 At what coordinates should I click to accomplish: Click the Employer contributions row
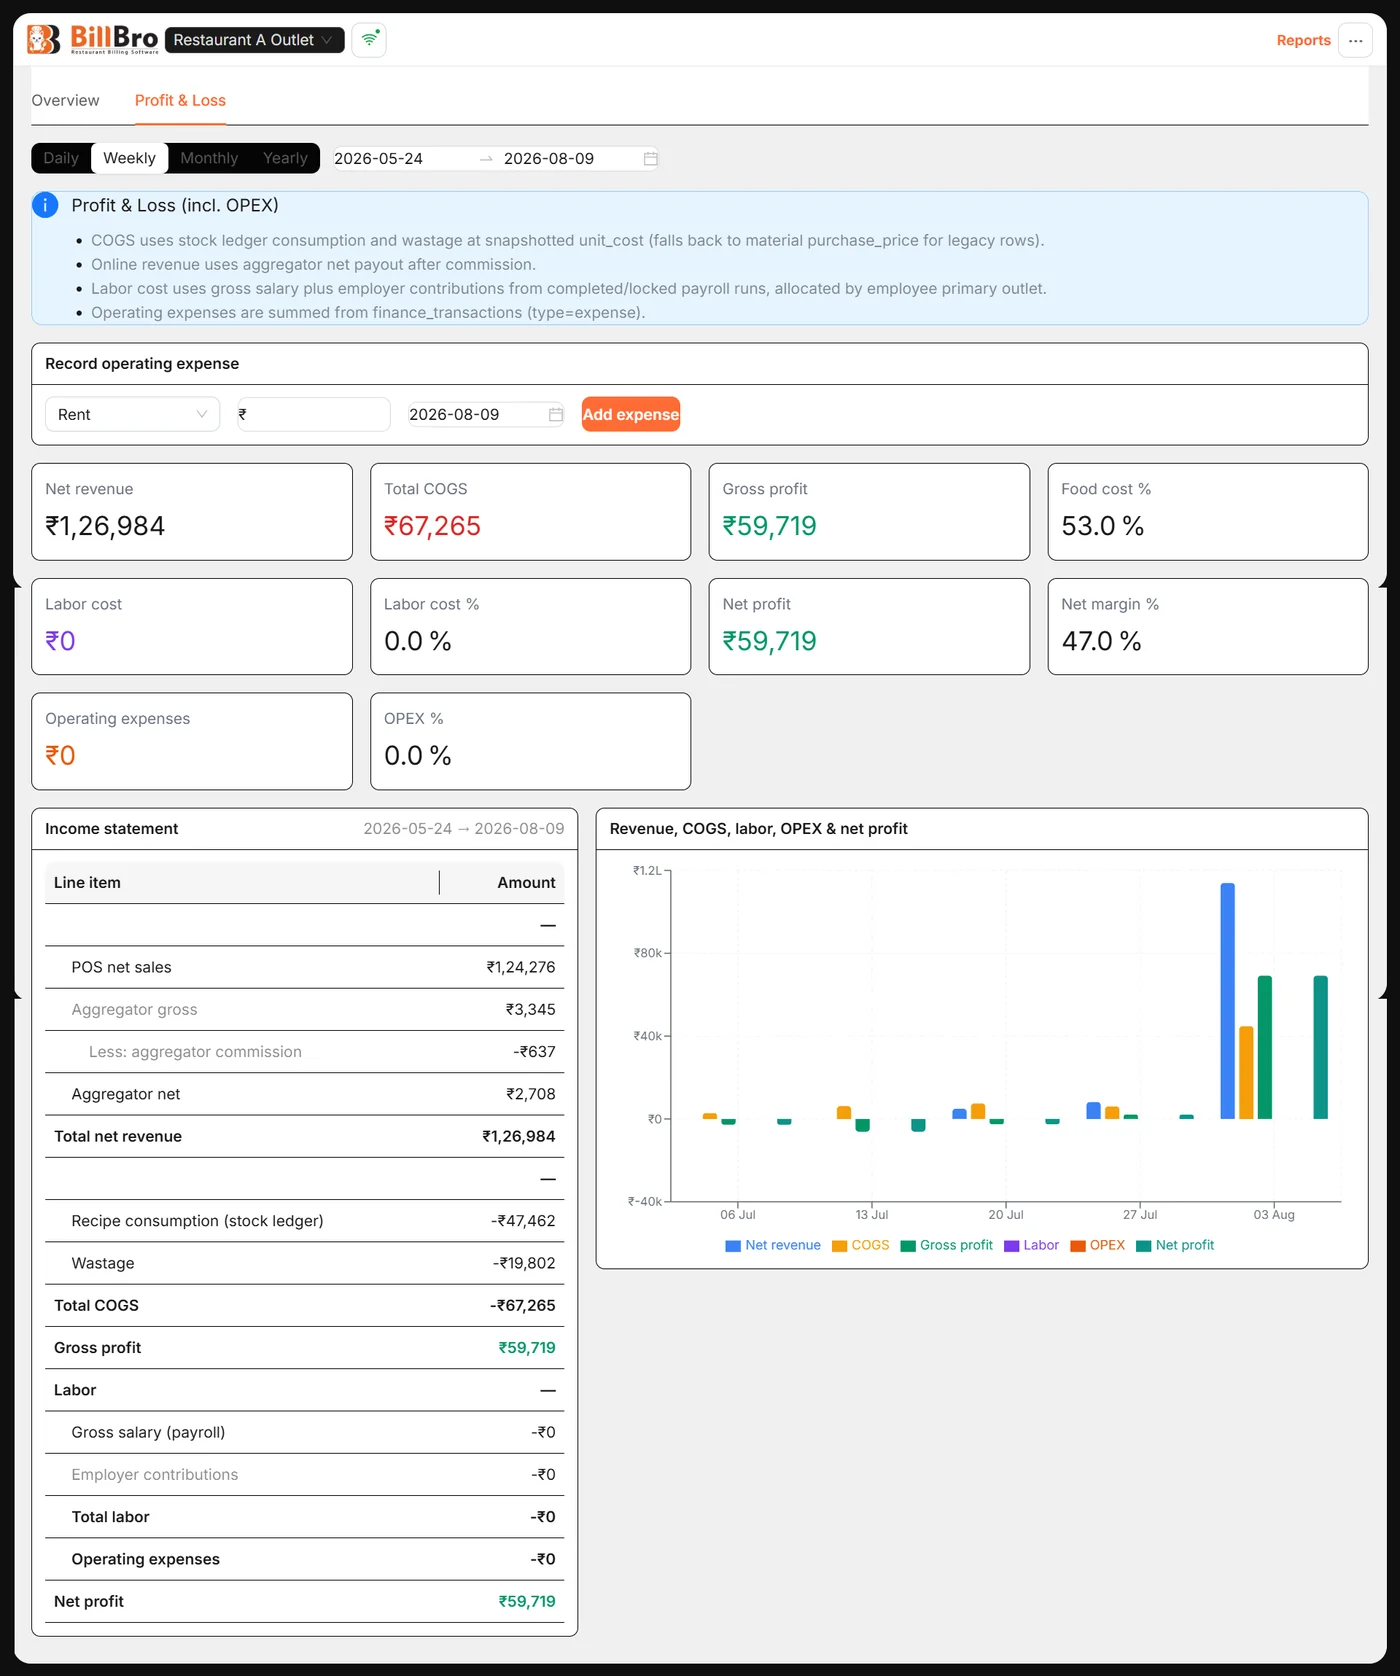[304, 1475]
